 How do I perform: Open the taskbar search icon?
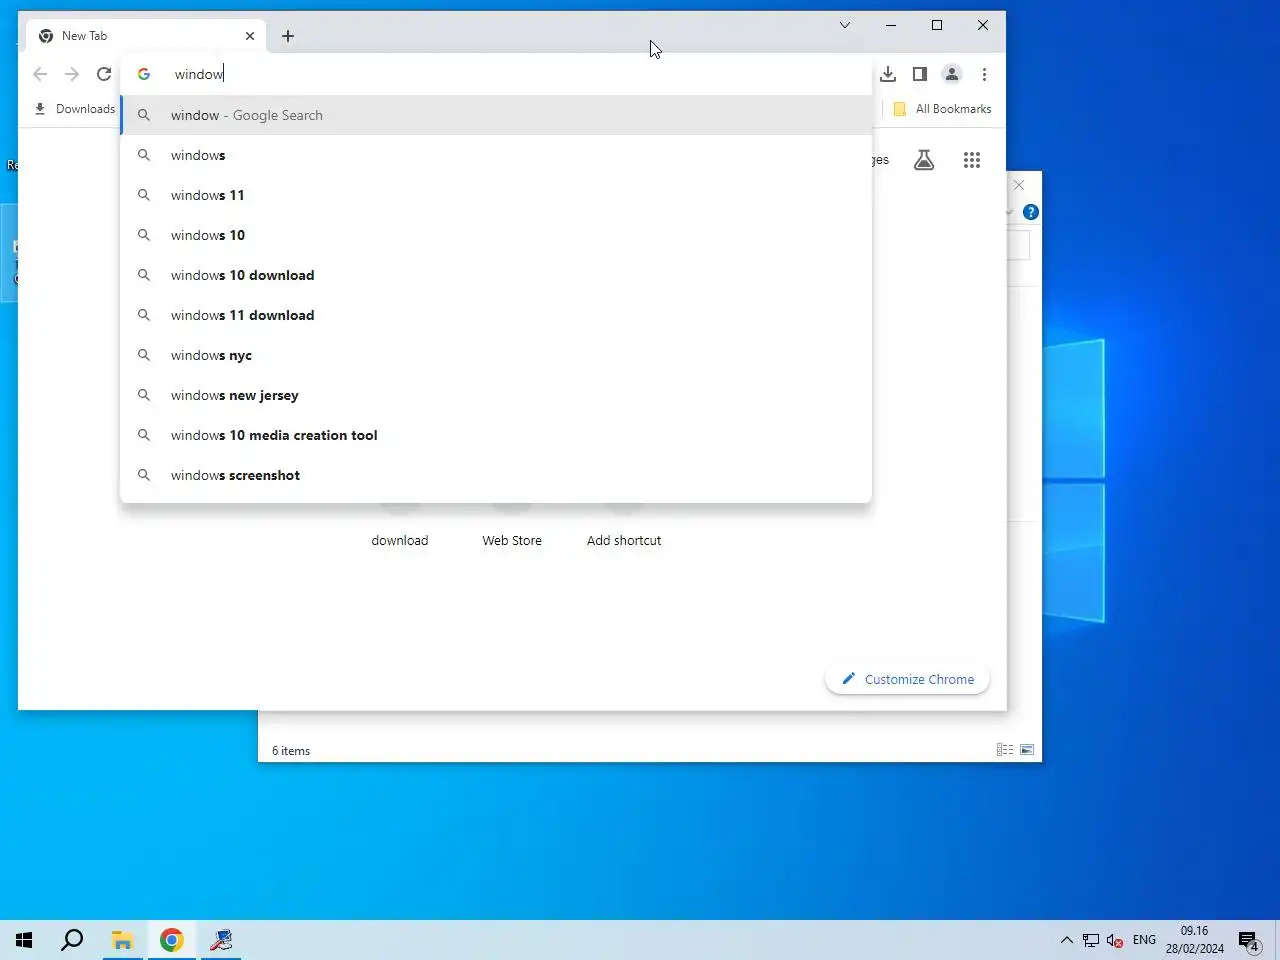(72, 940)
